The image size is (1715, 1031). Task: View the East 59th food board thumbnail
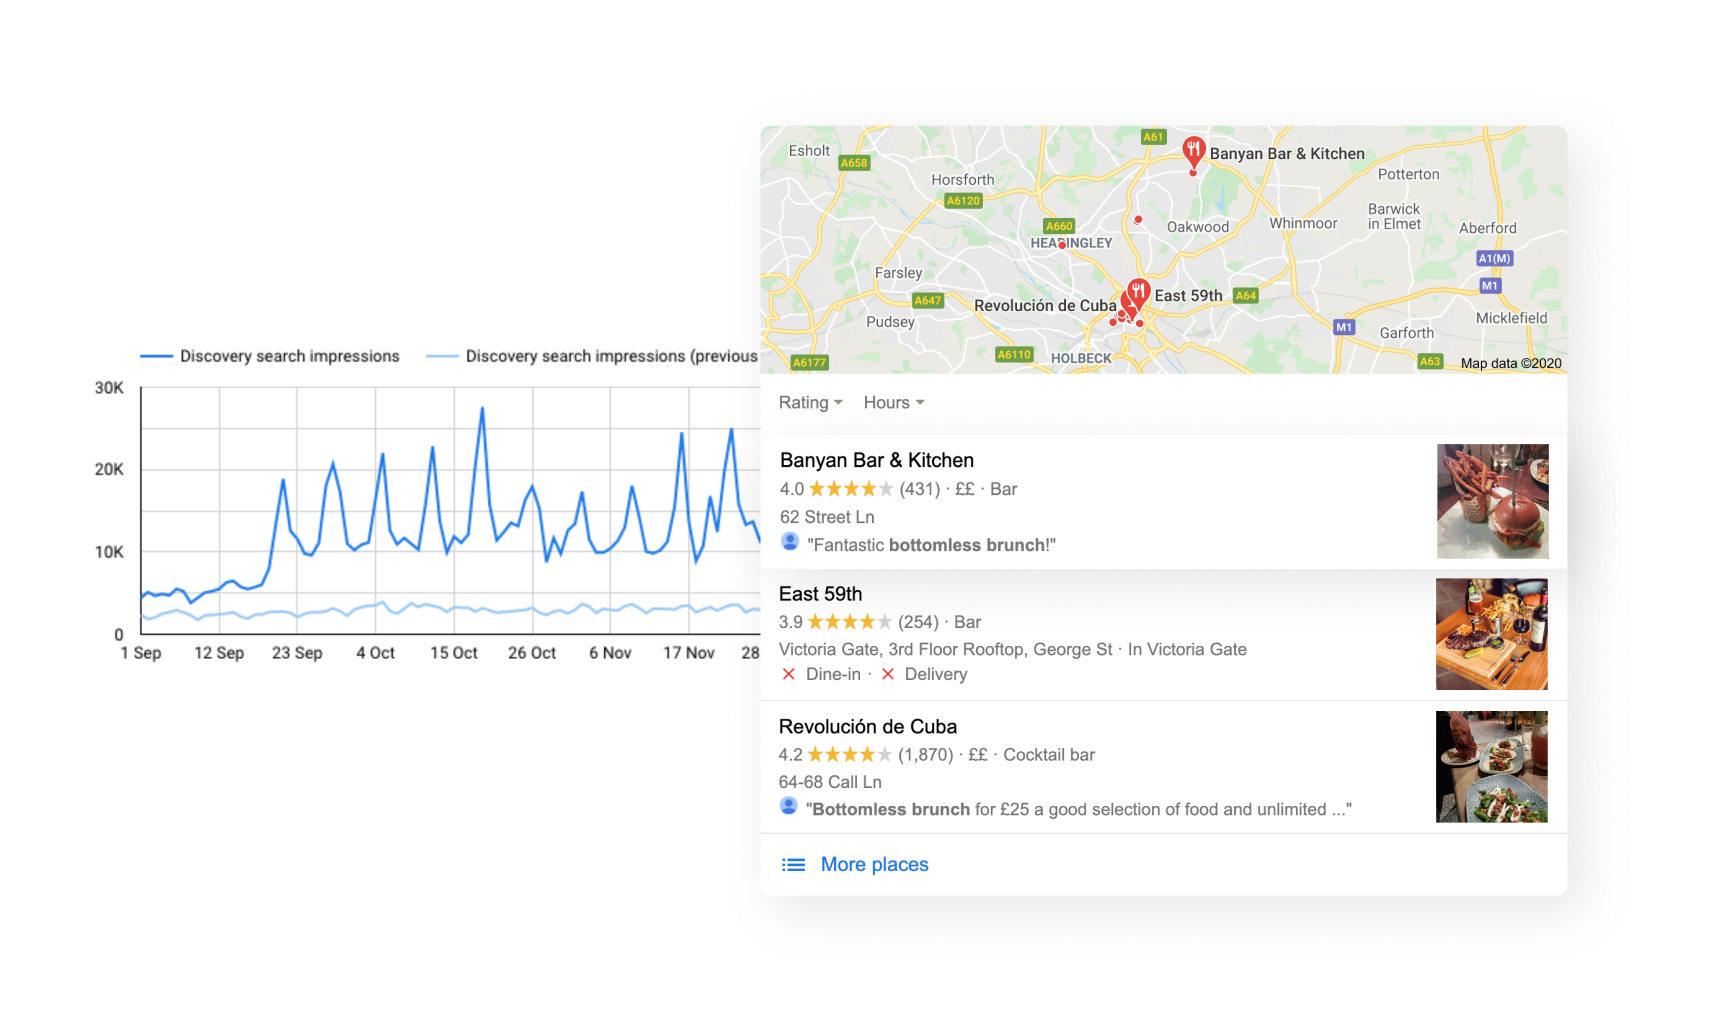pos(1492,634)
